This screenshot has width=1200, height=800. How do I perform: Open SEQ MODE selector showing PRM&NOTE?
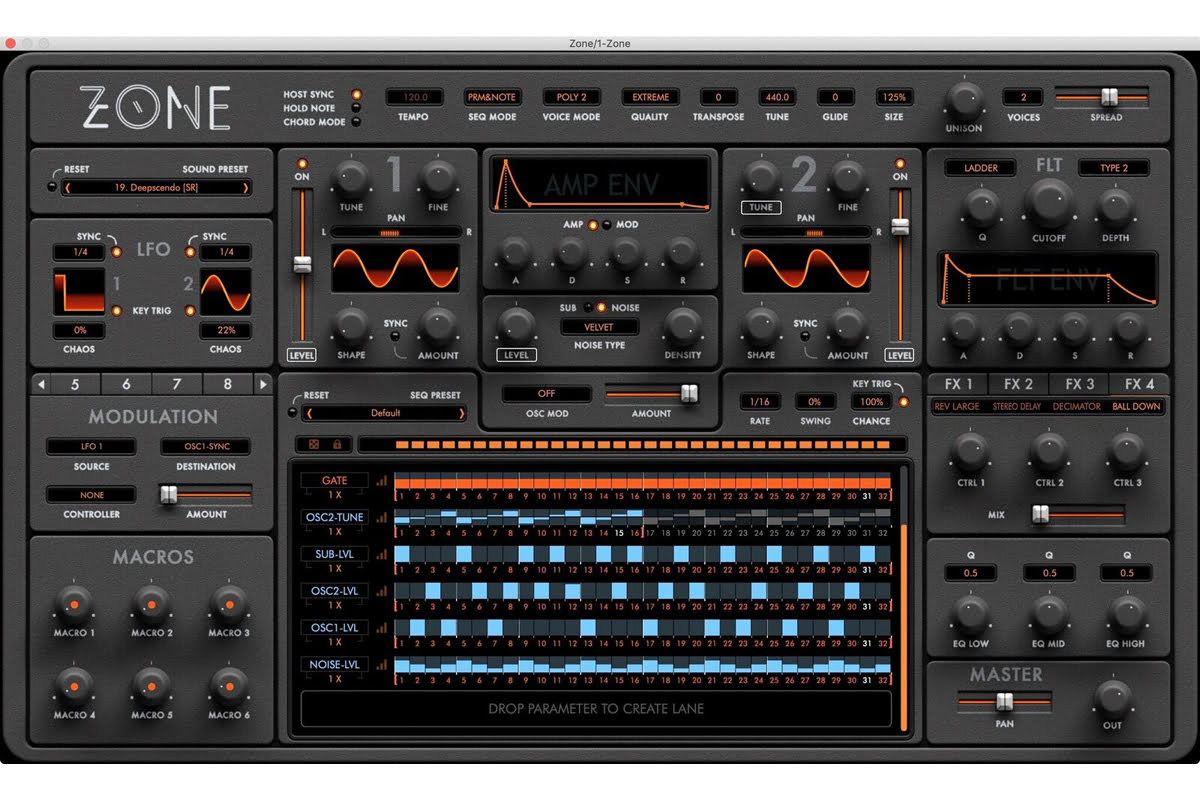click(492, 97)
